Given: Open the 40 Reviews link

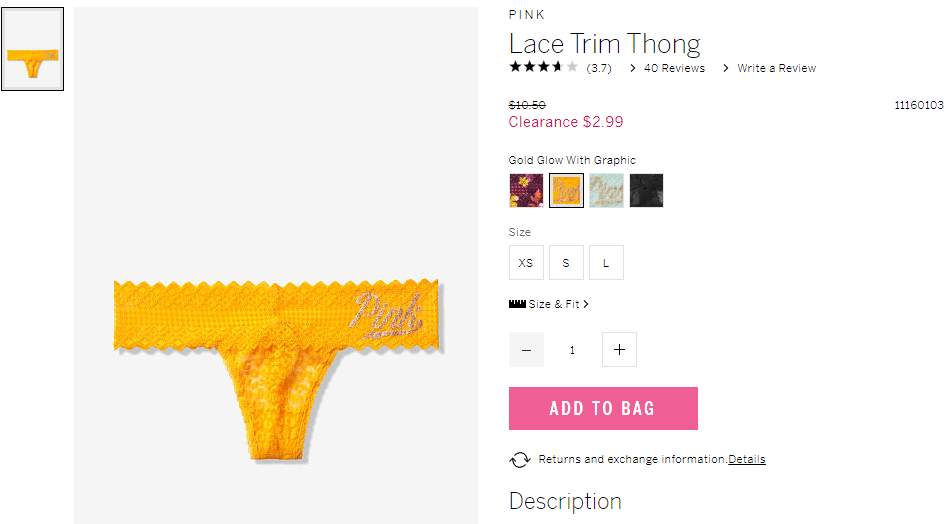Looking at the screenshot, I should click(667, 68).
